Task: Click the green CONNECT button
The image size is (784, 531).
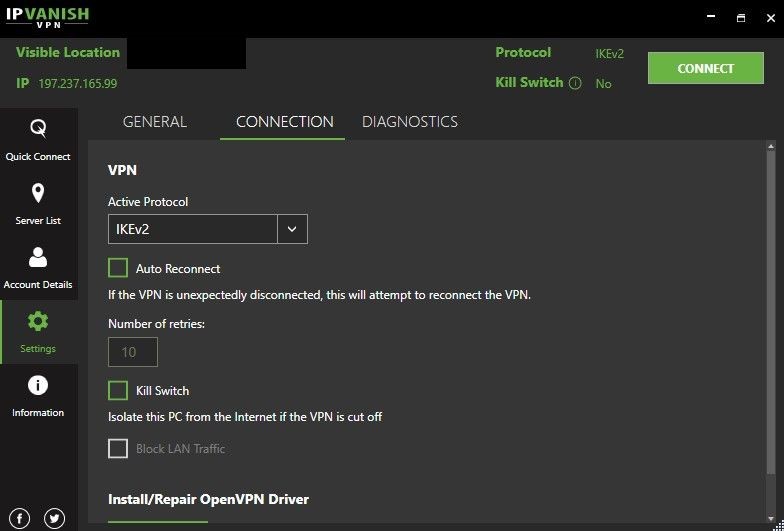Action: tap(706, 68)
